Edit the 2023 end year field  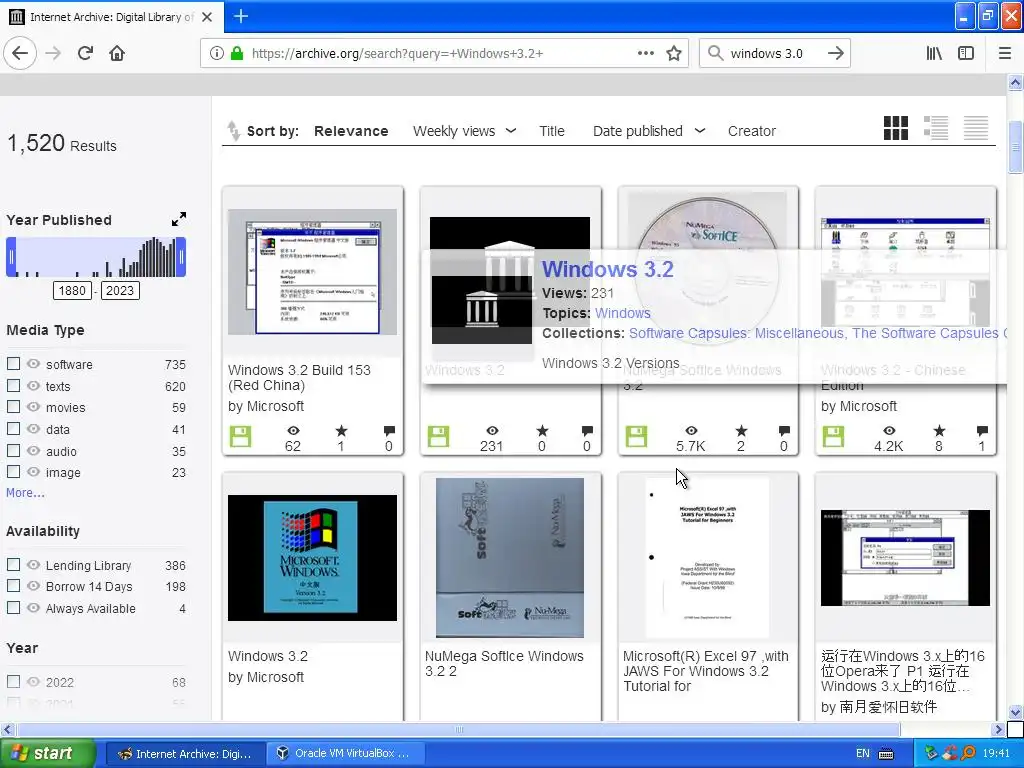[120, 291]
